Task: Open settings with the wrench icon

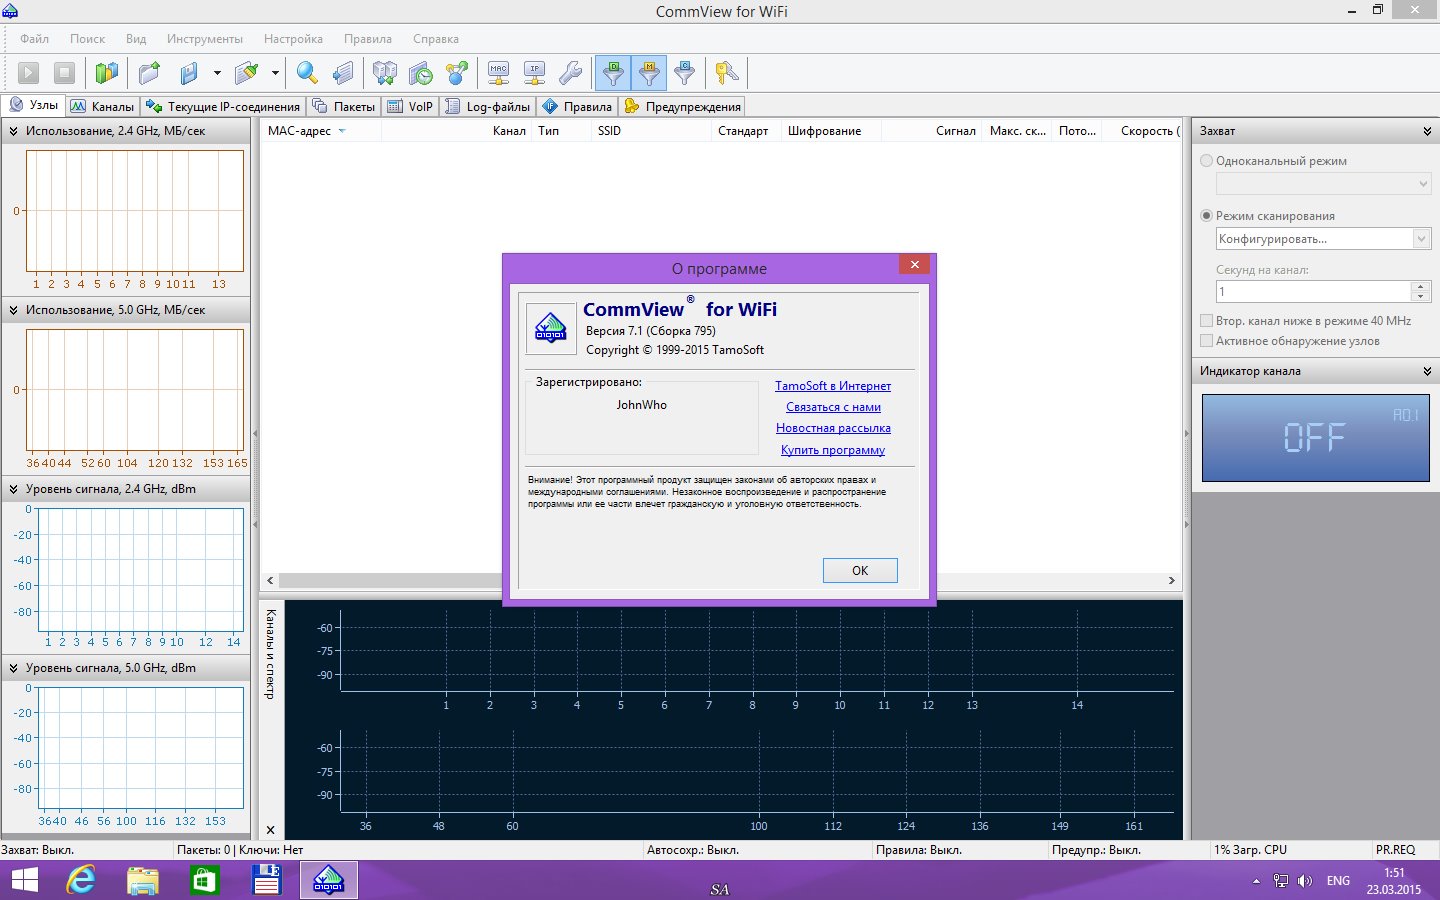Action: (570, 73)
